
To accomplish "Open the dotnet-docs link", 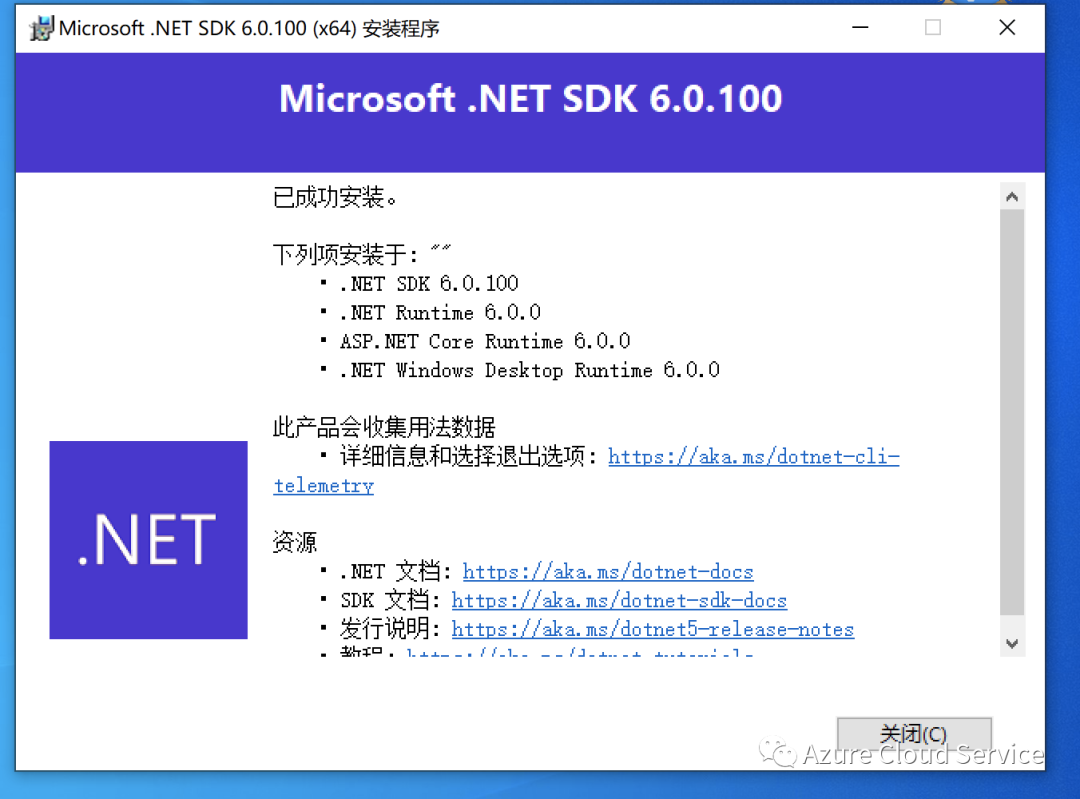I will click(608, 572).
